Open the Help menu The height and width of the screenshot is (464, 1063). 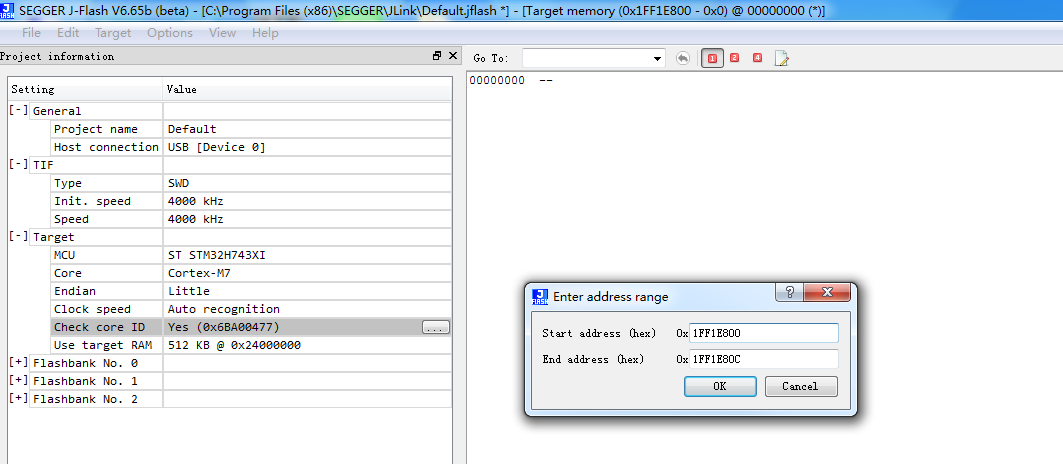(265, 33)
